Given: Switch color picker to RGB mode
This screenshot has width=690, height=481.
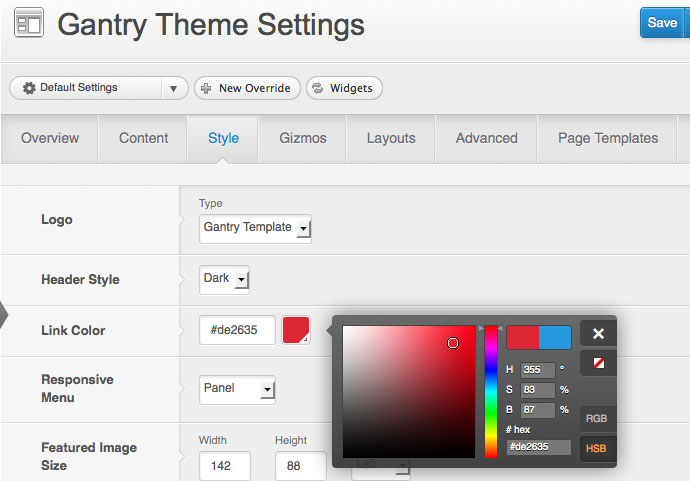Looking at the screenshot, I should [598, 420].
